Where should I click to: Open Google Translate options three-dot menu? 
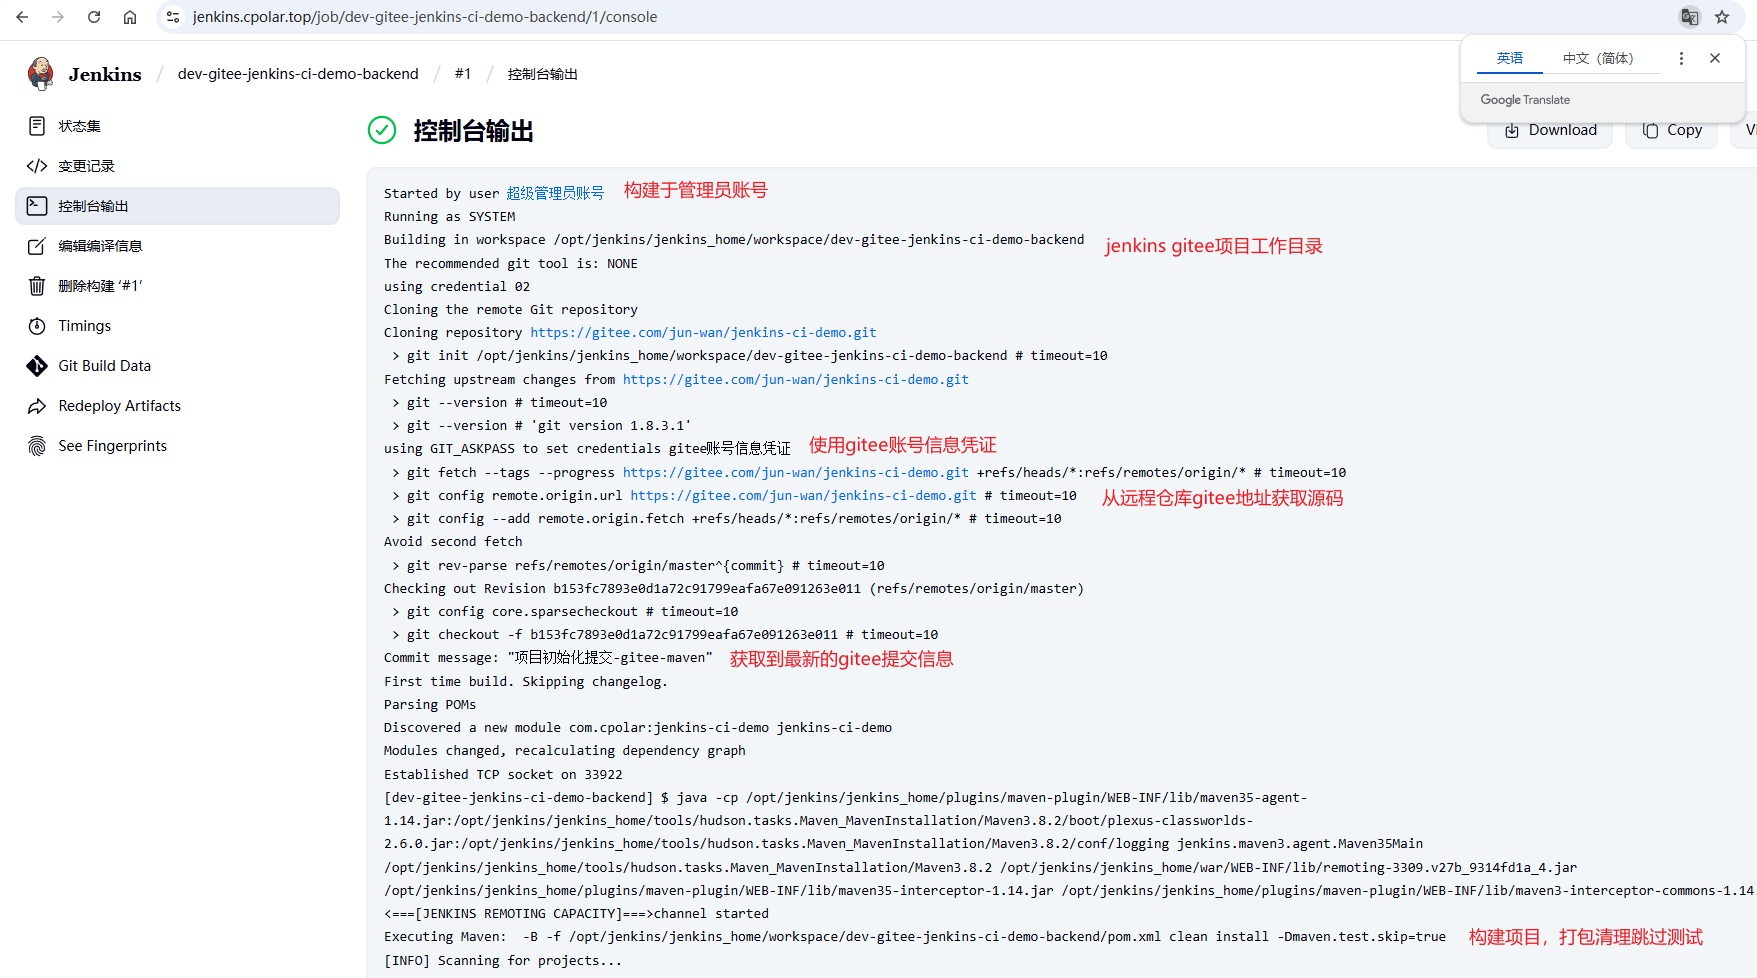pos(1681,58)
